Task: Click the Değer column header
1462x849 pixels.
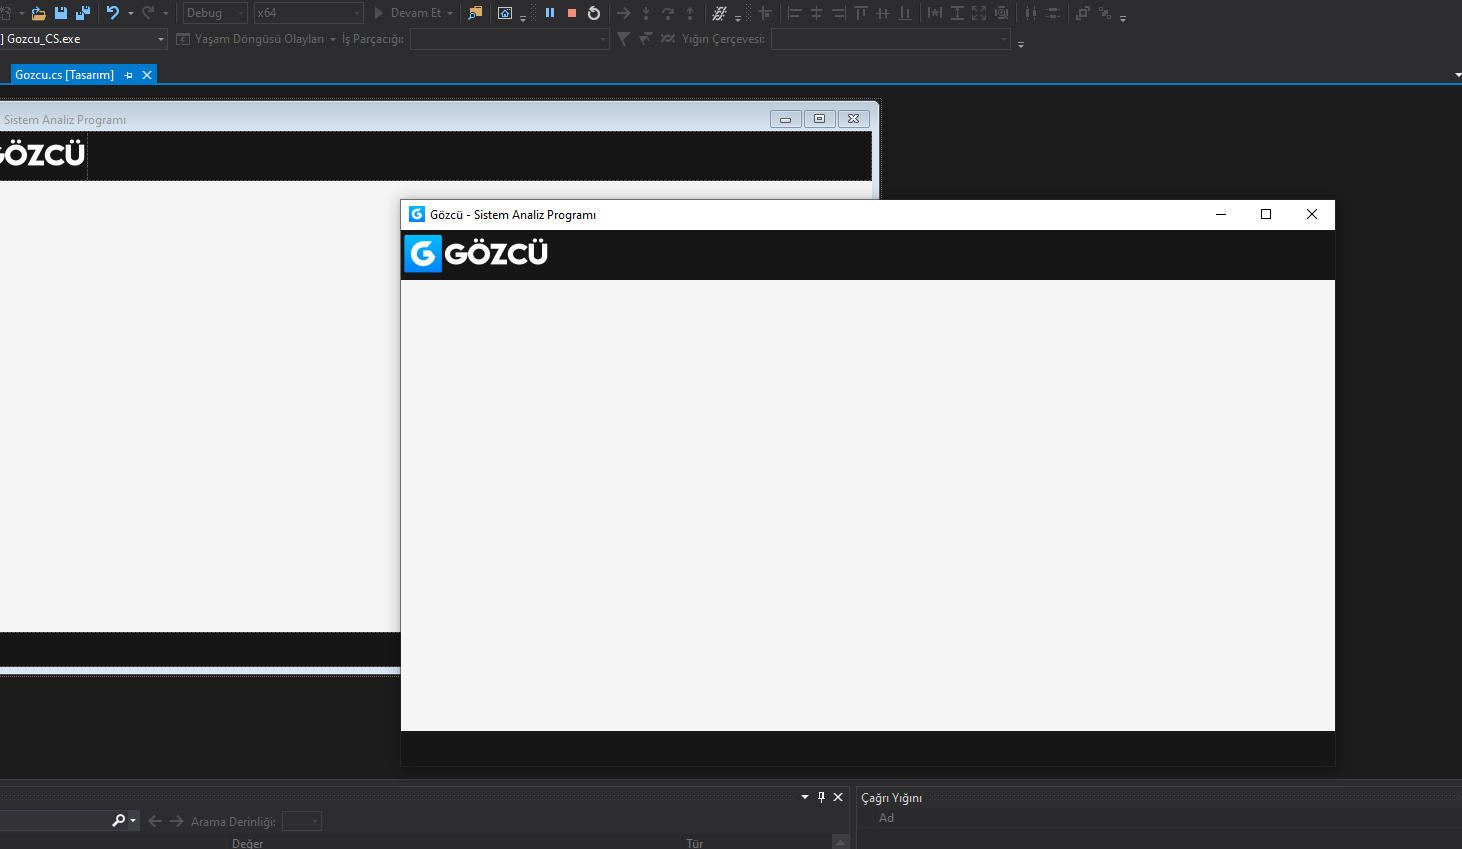Action: [248, 843]
